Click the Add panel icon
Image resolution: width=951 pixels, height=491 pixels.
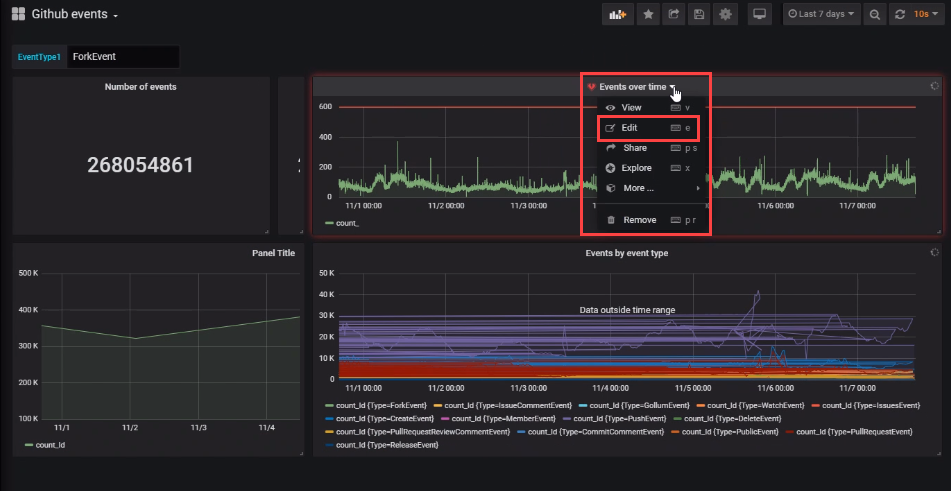click(617, 14)
